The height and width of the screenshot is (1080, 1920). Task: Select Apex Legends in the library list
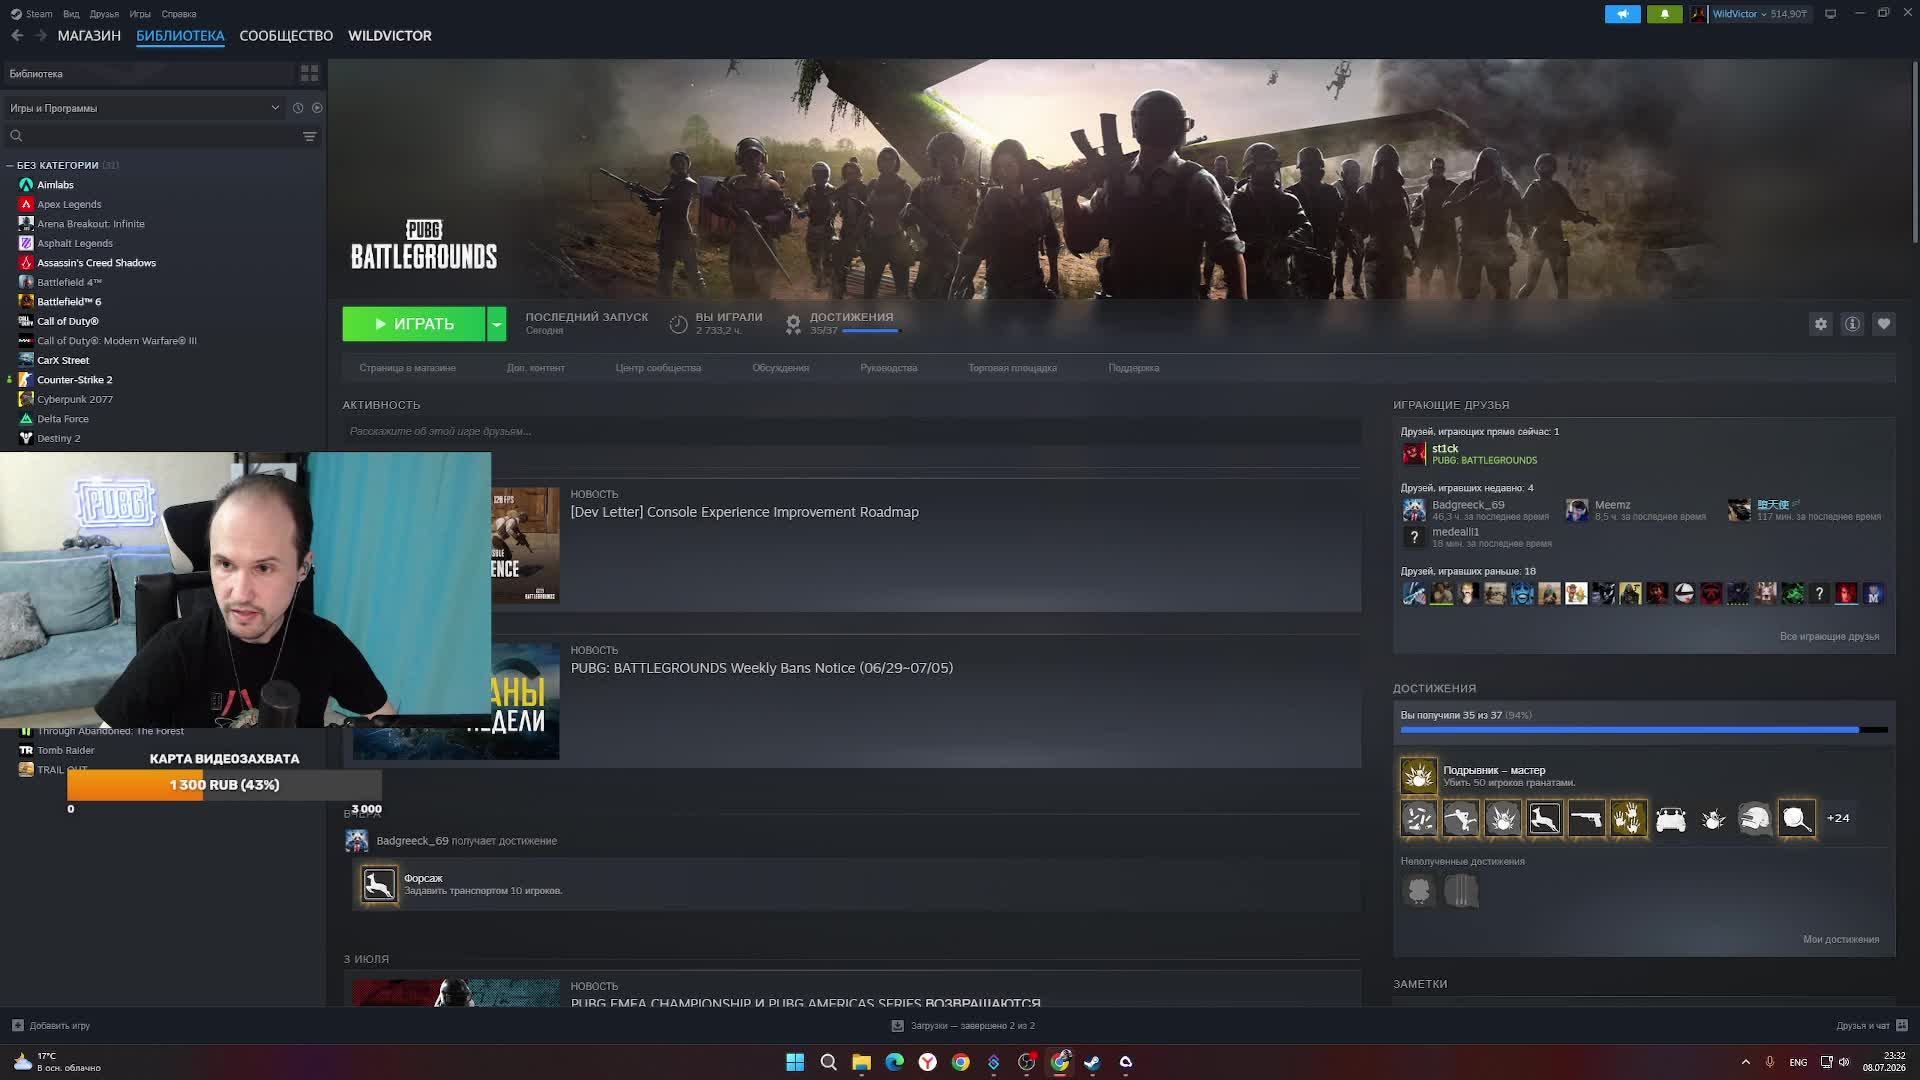(x=69, y=204)
